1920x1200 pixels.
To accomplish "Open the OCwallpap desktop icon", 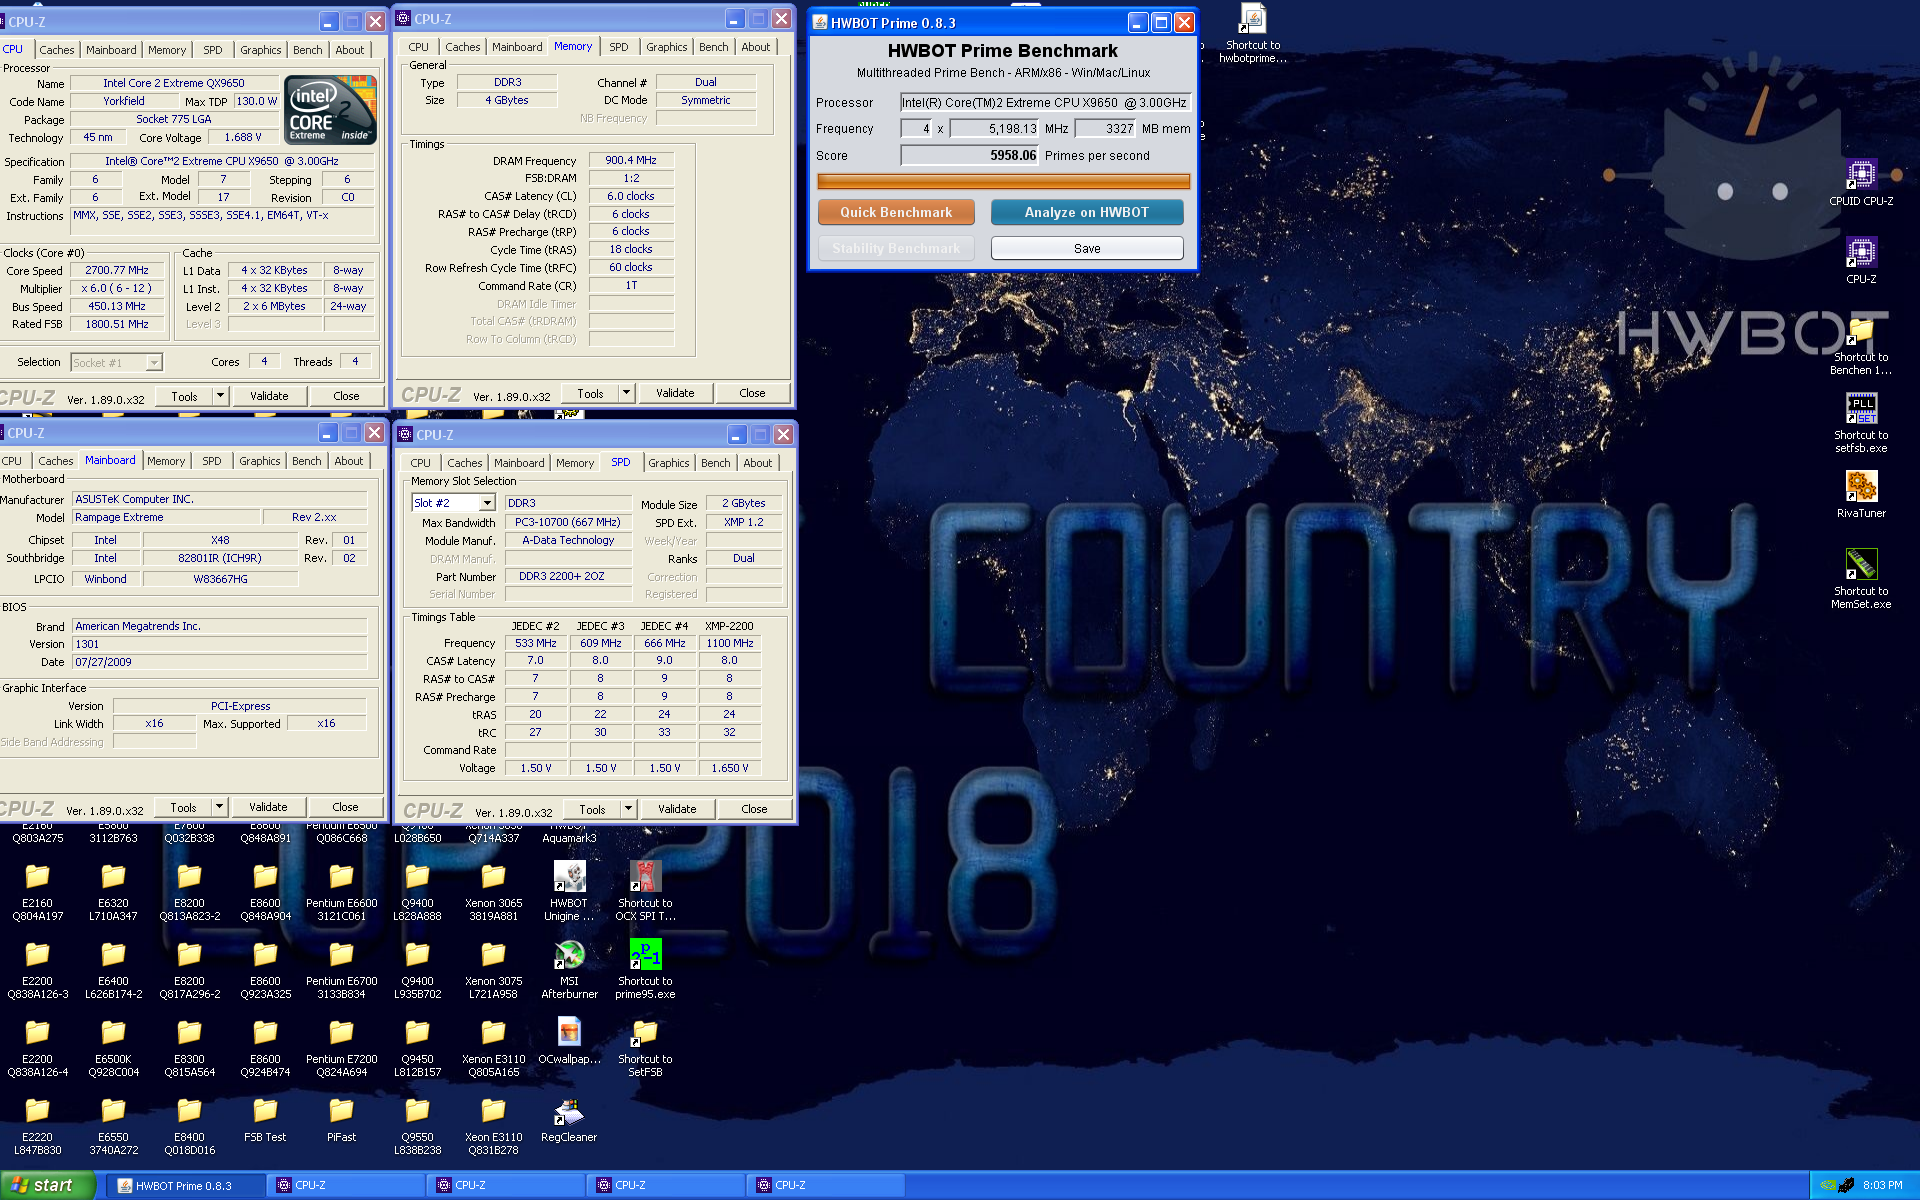I will click(x=569, y=1041).
